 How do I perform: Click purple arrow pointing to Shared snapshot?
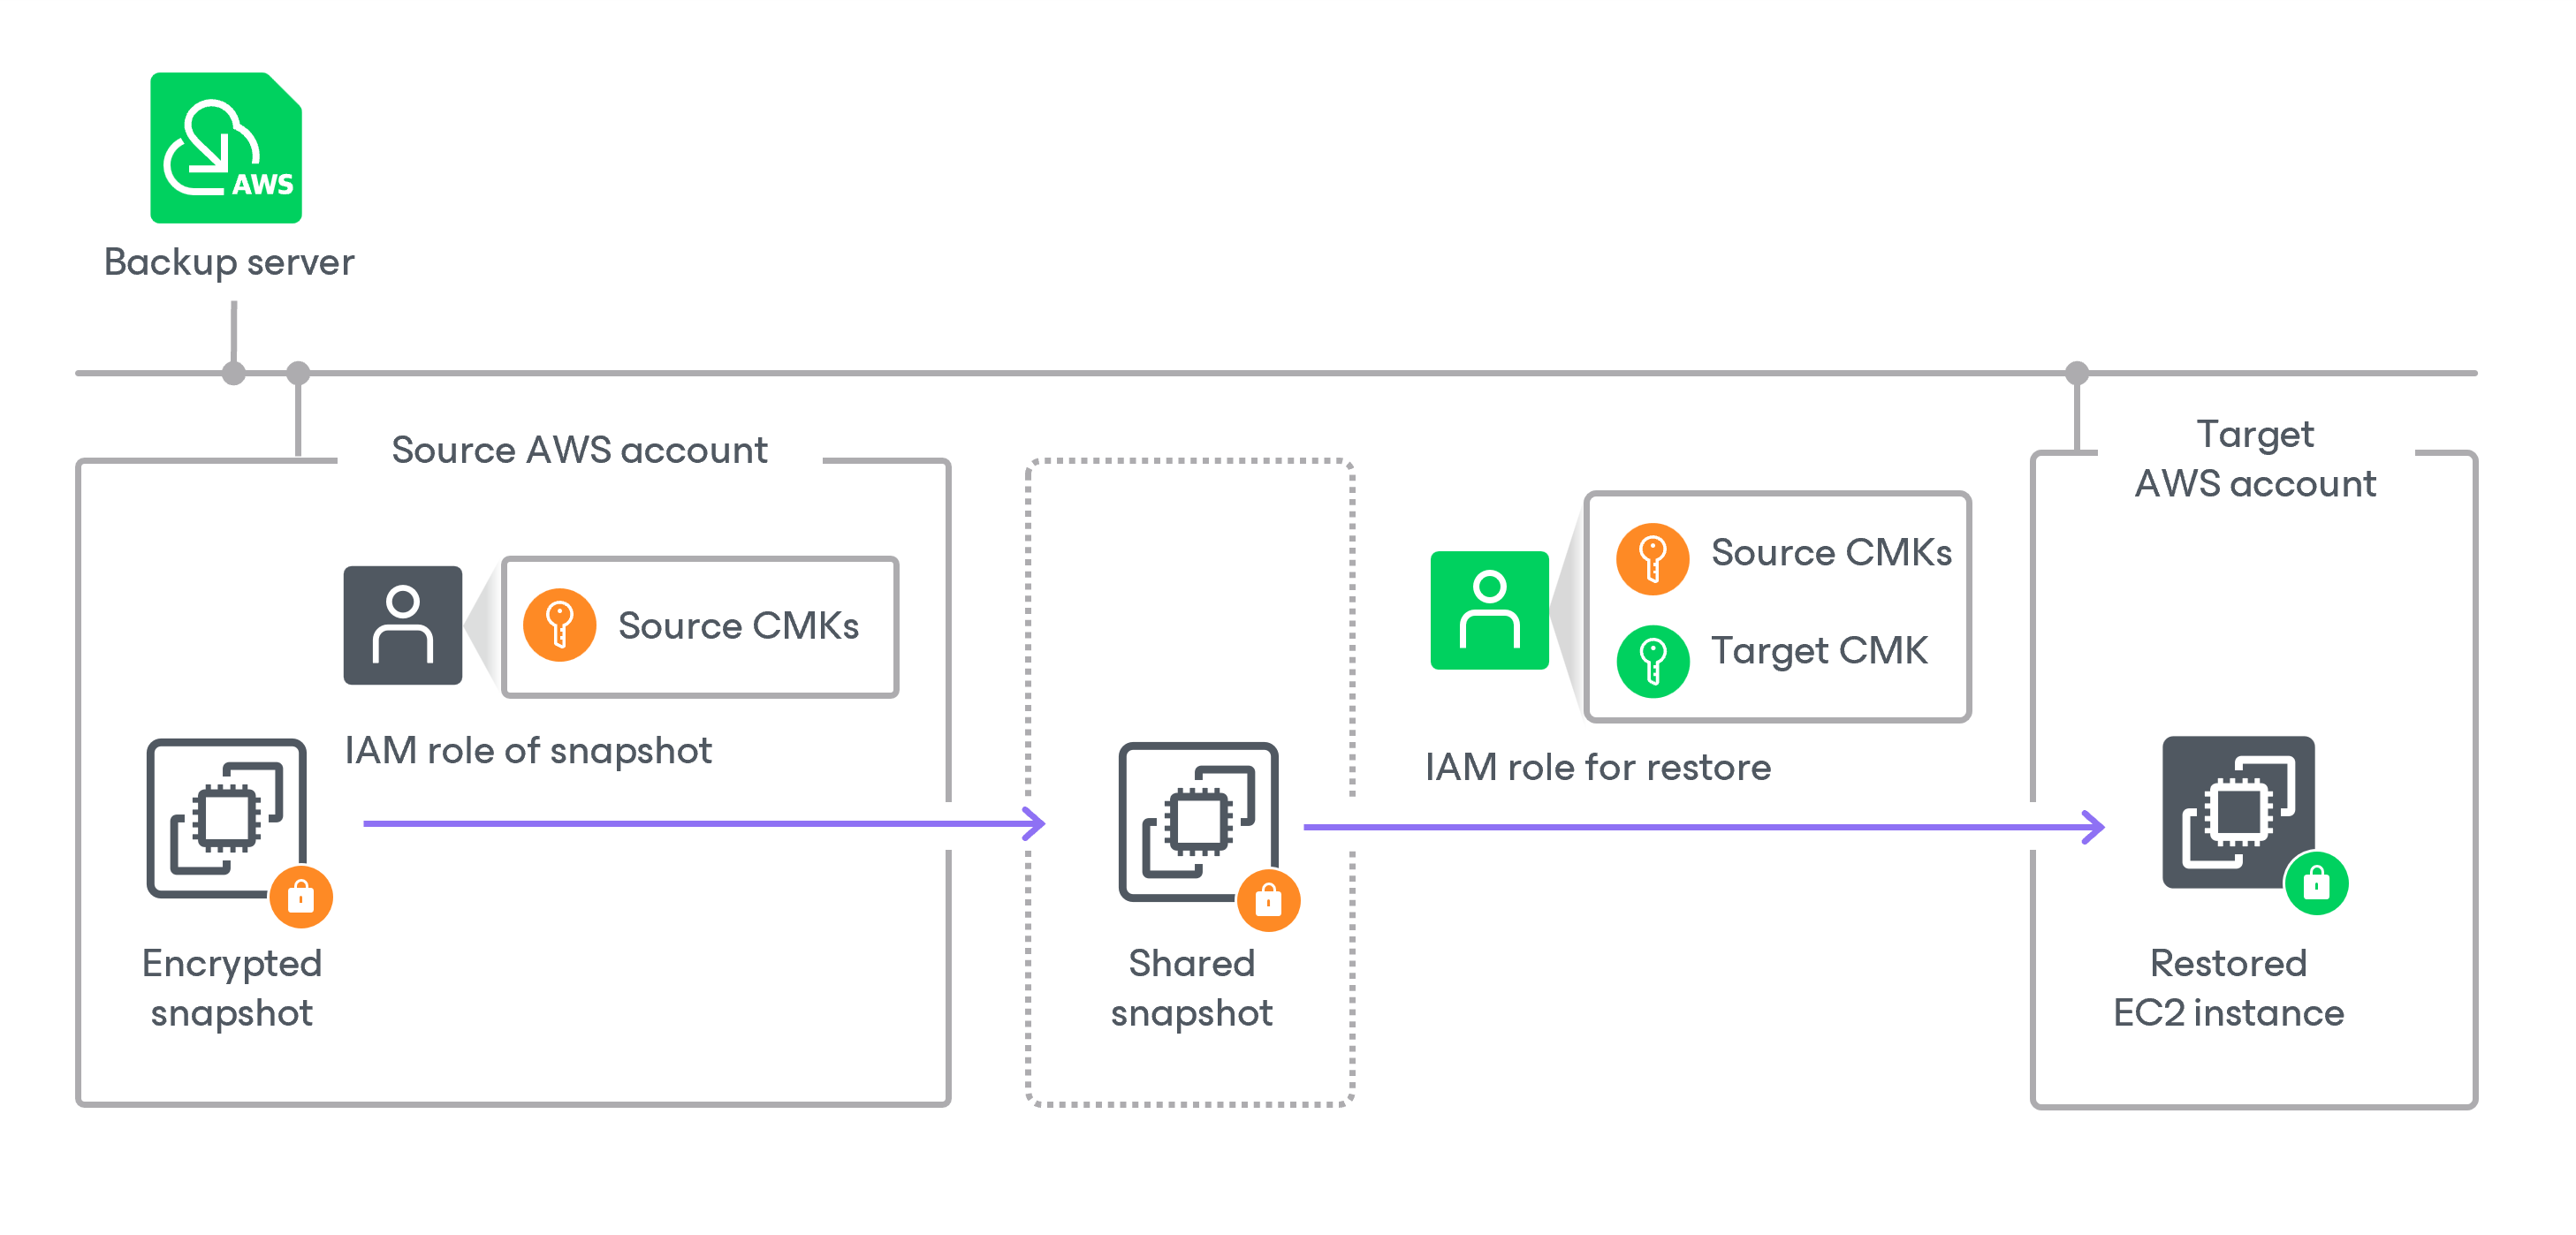(x=700, y=823)
